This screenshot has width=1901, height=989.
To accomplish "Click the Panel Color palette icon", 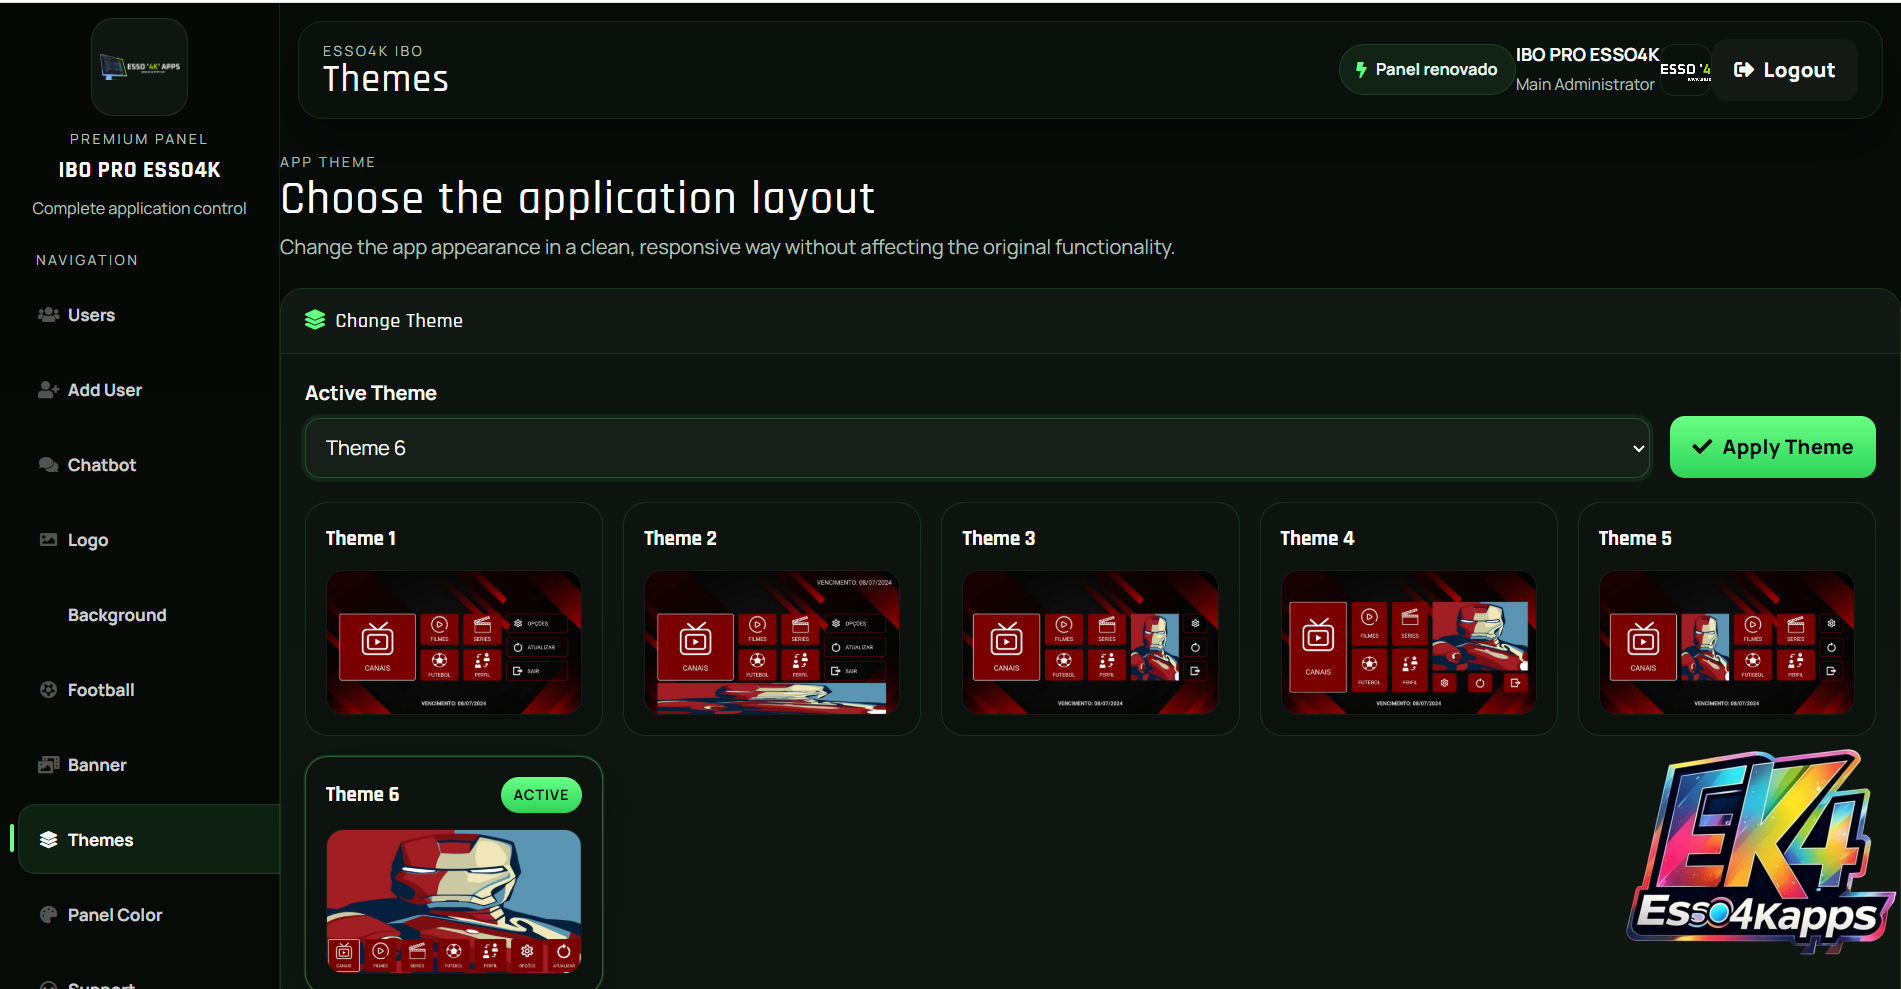I will (x=48, y=915).
